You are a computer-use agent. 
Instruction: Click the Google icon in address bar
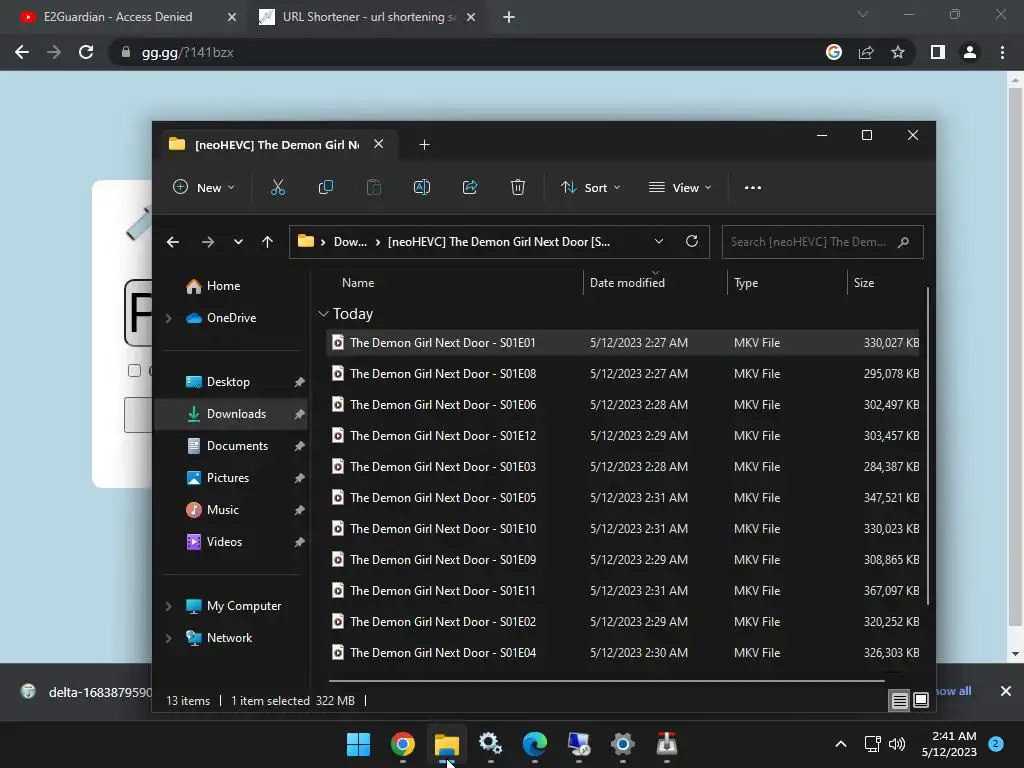[x=834, y=52]
